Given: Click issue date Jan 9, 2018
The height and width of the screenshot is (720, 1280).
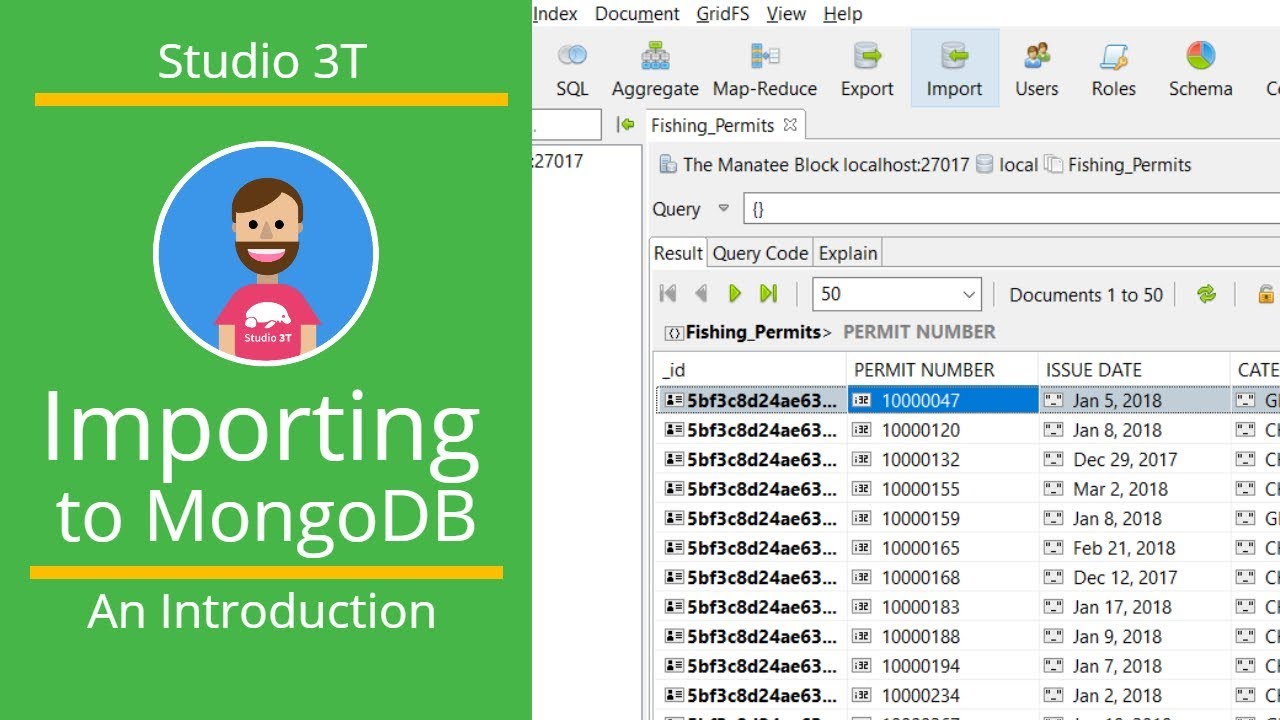Looking at the screenshot, I should pyautogui.click(x=1135, y=636).
